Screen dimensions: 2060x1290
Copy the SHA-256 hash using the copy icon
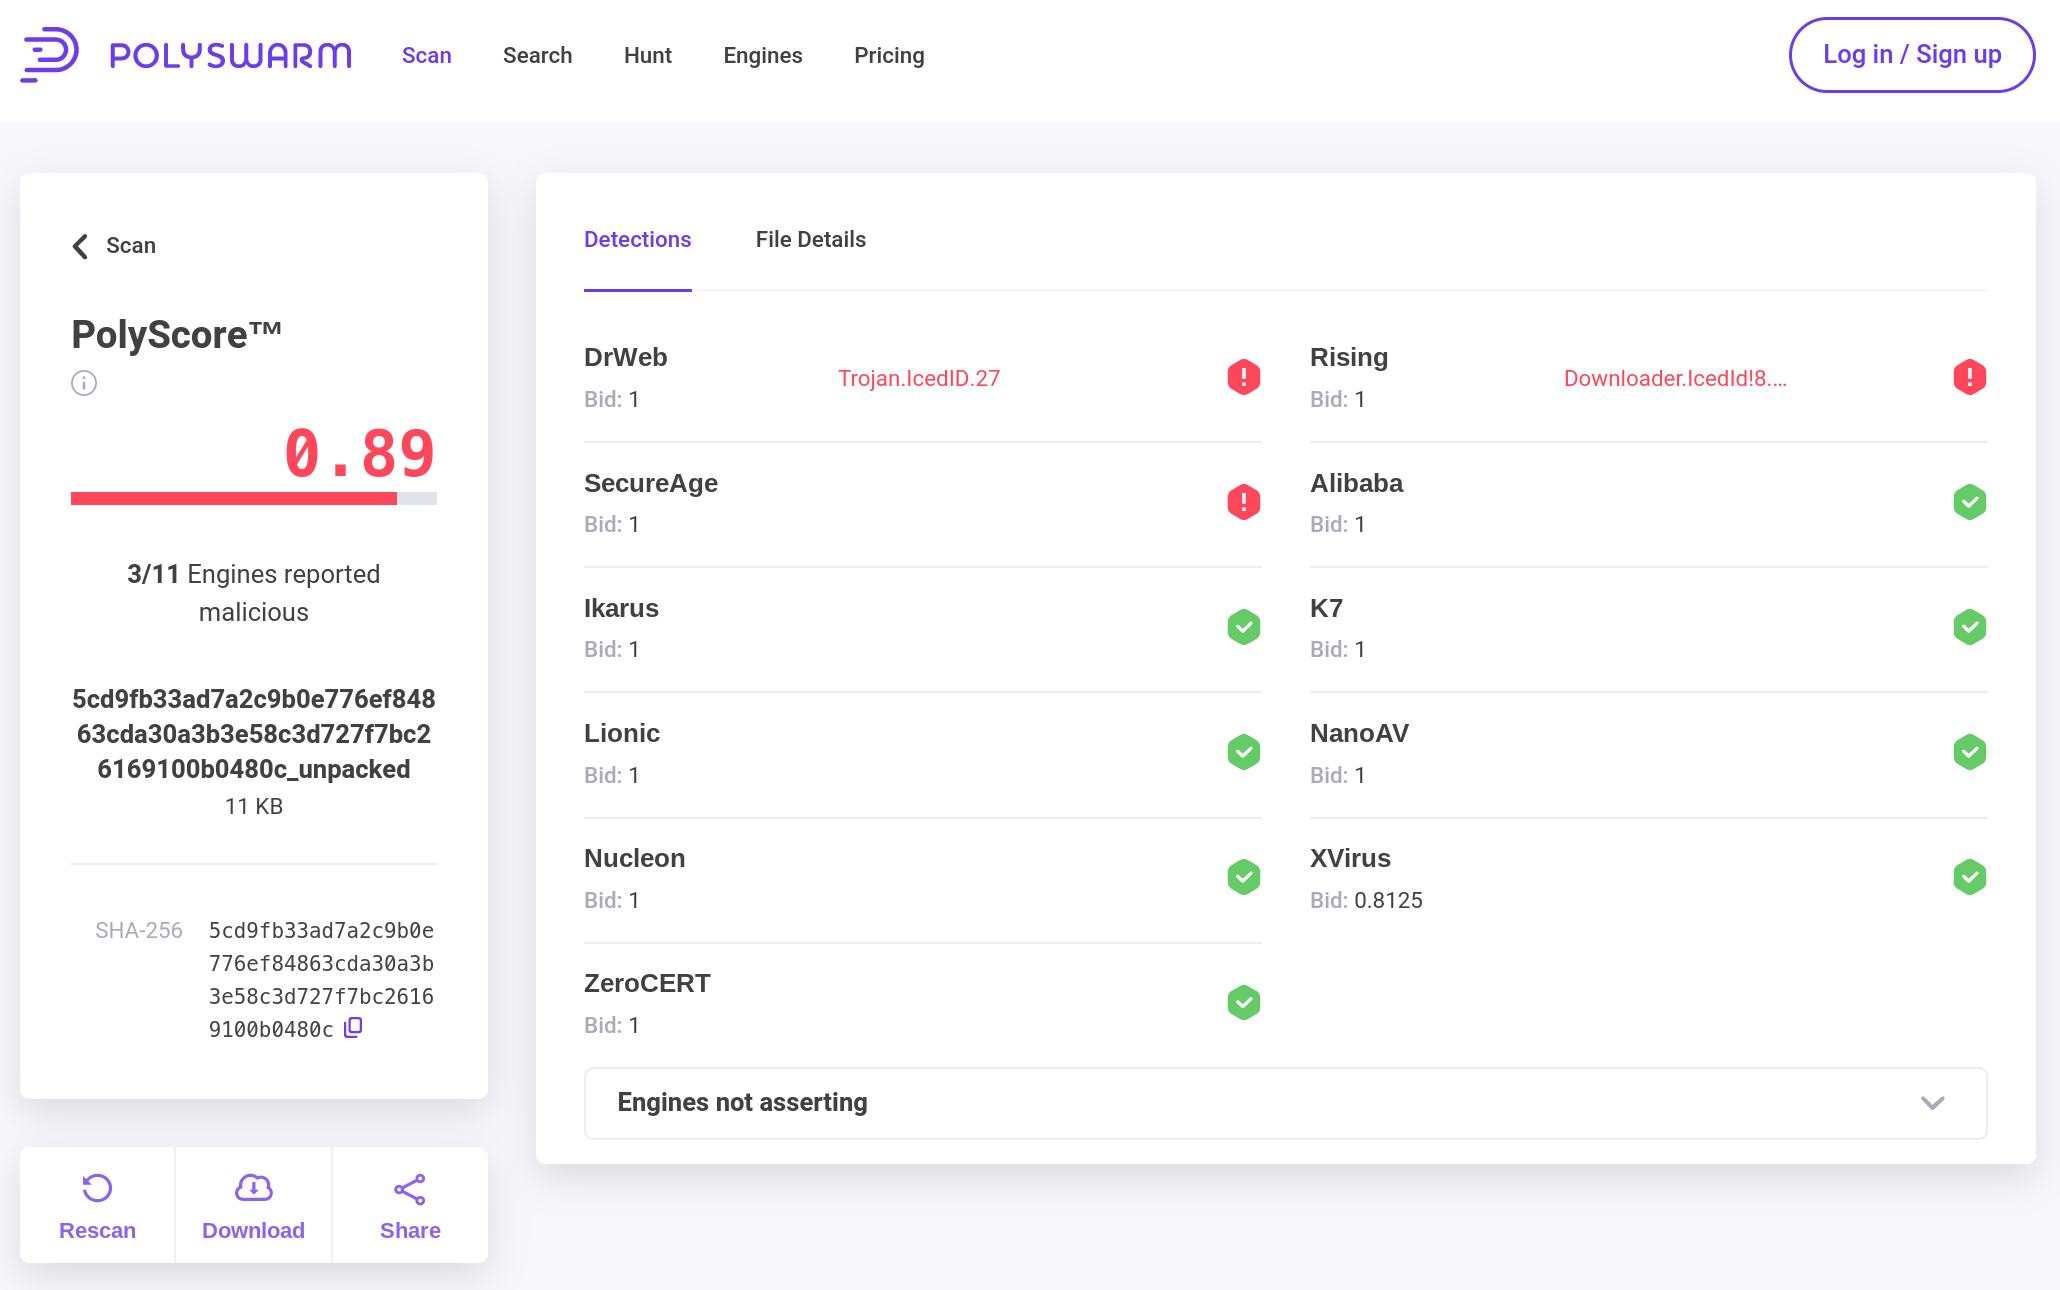click(352, 1027)
